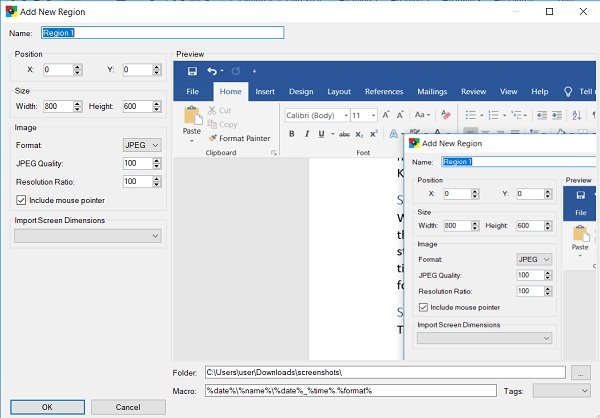Click the Undo arrow in the Word preview

(x=211, y=71)
